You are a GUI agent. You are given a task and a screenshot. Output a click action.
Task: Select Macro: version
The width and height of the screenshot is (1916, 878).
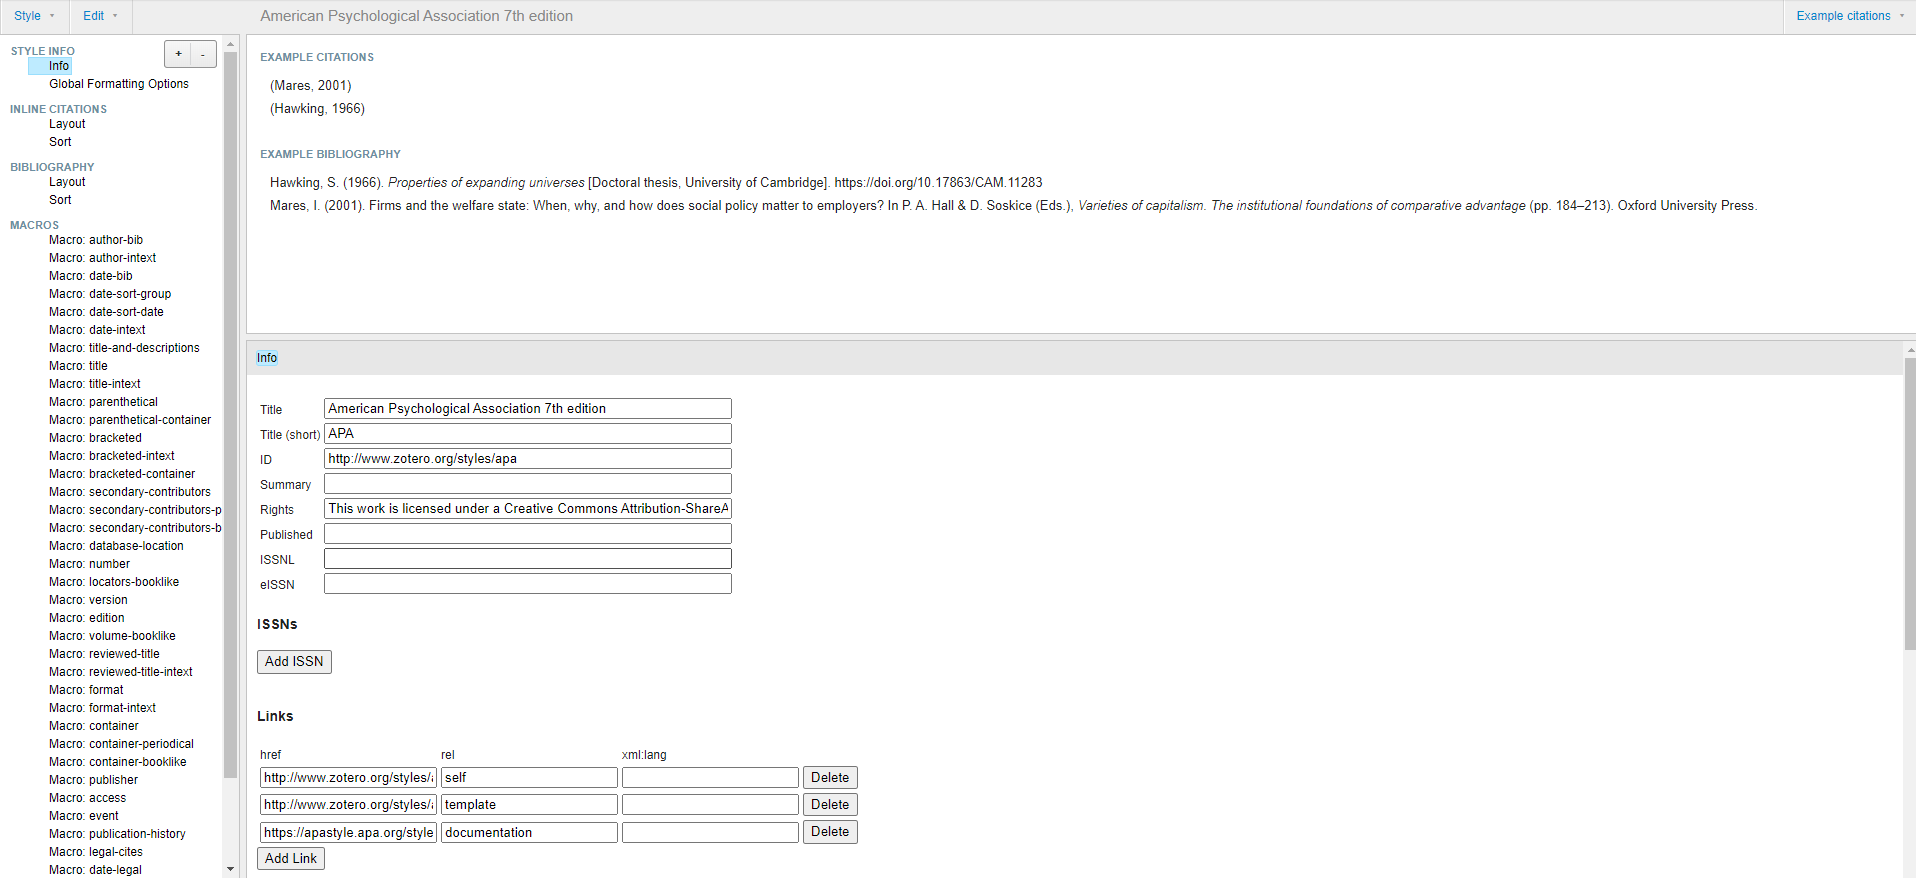(88, 600)
